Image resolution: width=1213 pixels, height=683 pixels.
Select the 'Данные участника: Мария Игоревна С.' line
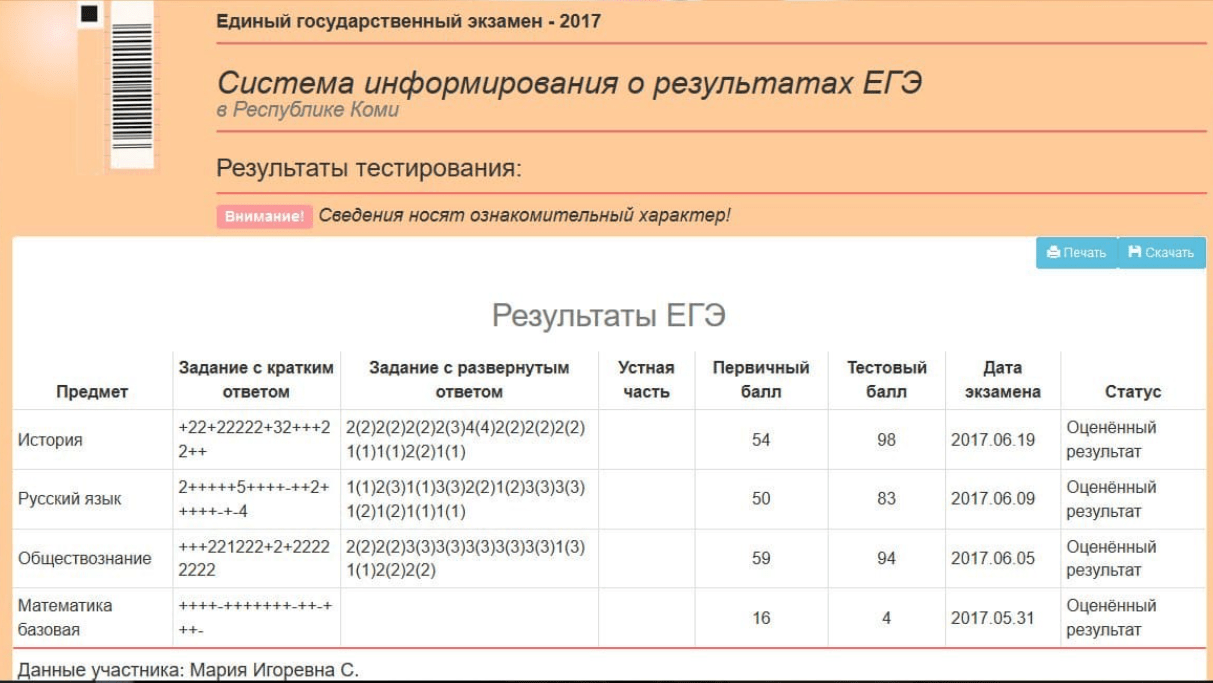click(x=188, y=669)
